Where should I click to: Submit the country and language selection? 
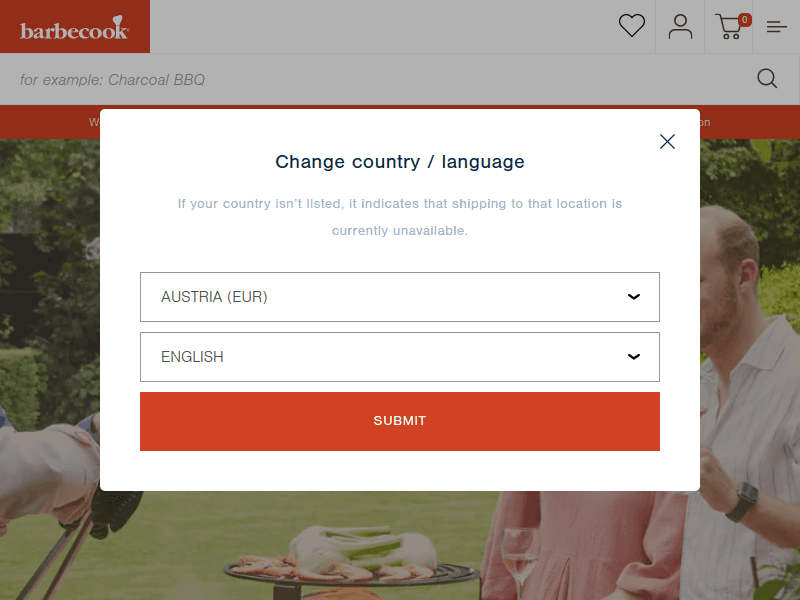(399, 421)
